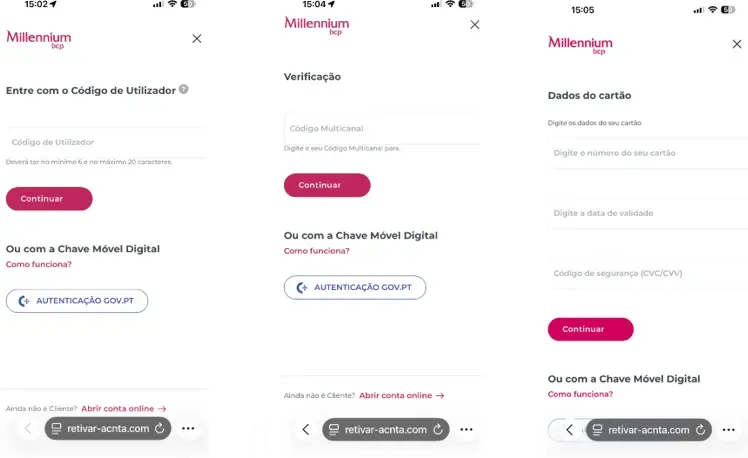The height and width of the screenshot is (458, 748).
Task: Focus the Código Multicanal input field
Action: (380, 129)
